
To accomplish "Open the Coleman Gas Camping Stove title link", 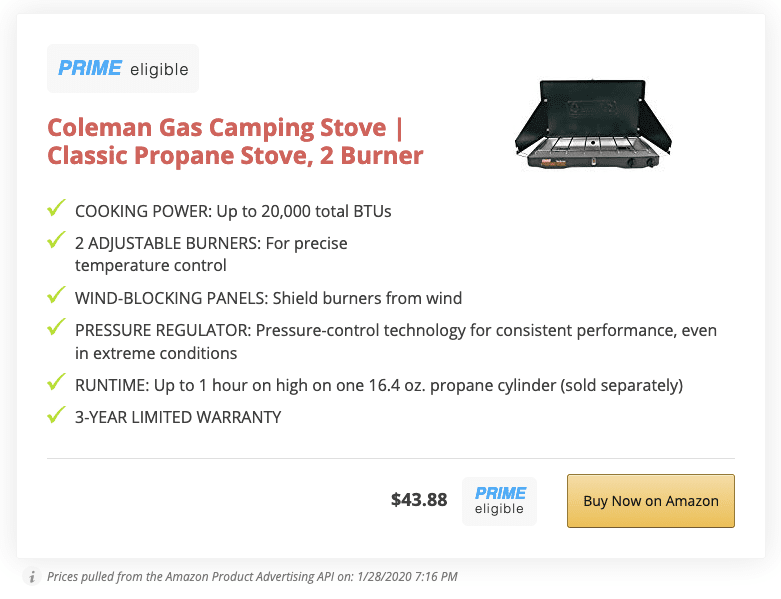I will (x=235, y=141).
